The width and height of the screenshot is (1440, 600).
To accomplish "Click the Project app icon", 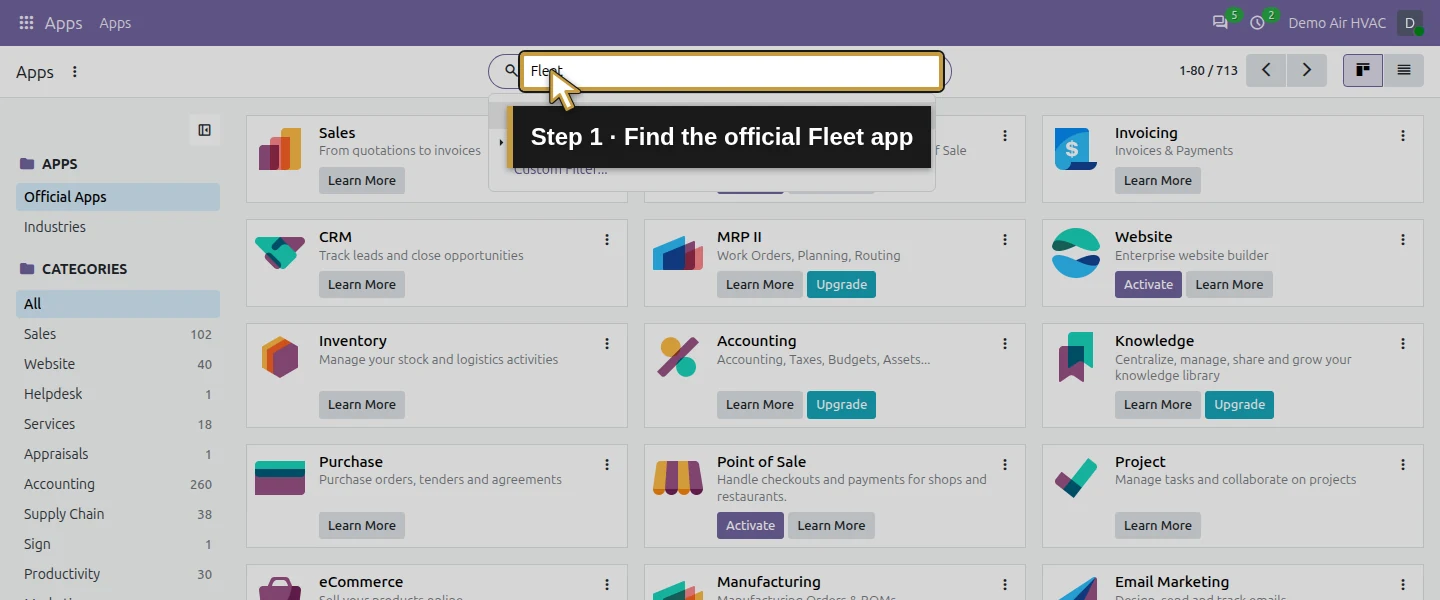I will point(1076,478).
